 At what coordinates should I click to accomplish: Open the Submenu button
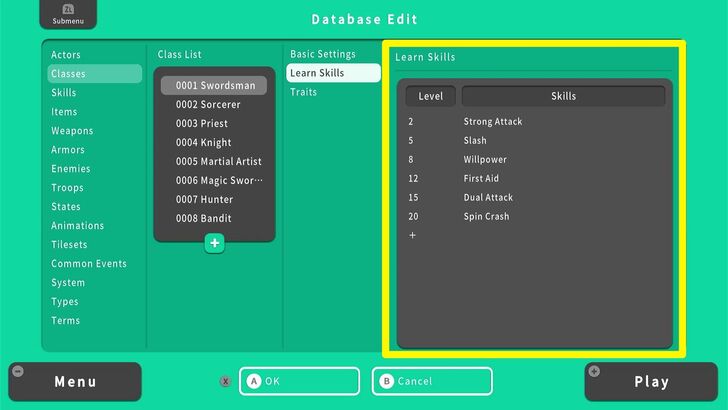[x=68, y=14]
